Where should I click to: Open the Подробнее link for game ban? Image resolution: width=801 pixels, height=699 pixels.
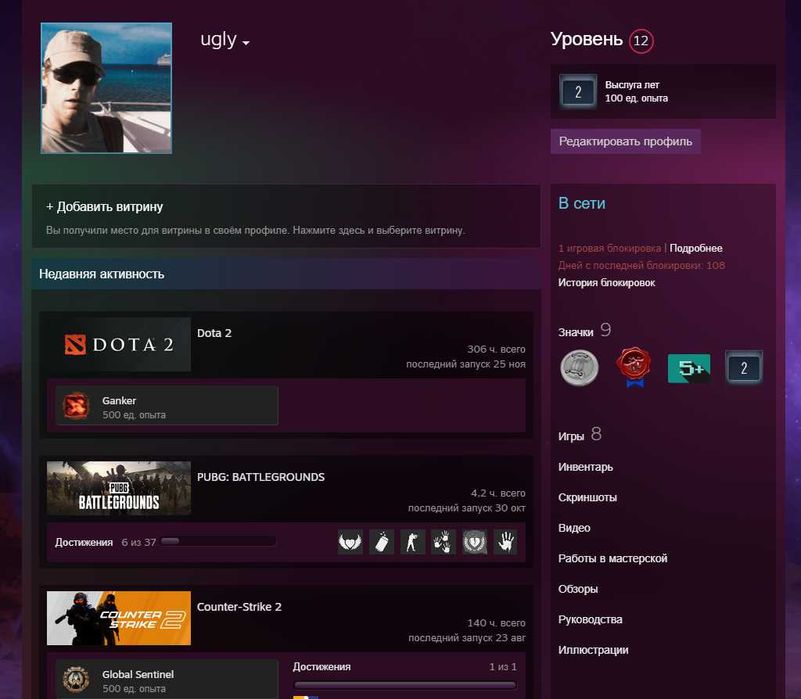click(x=696, y=248)
